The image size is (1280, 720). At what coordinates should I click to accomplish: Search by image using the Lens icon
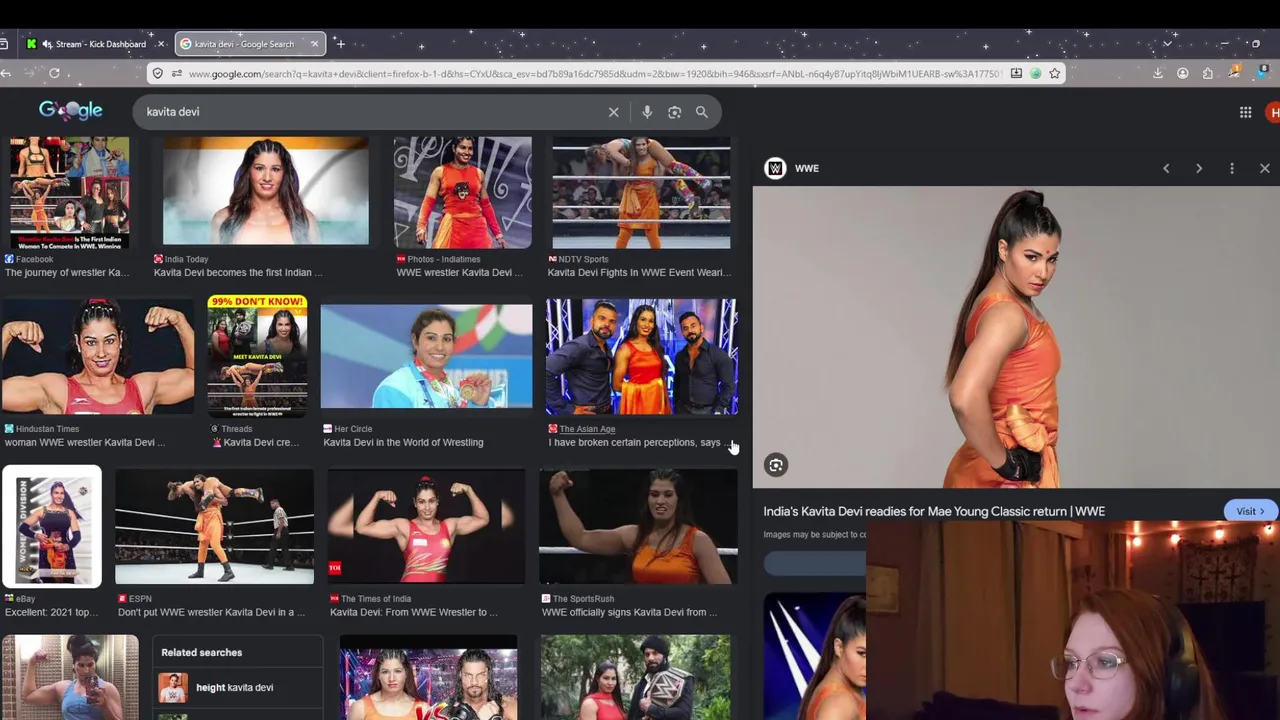pyautogui.click(x=674, y=112)
